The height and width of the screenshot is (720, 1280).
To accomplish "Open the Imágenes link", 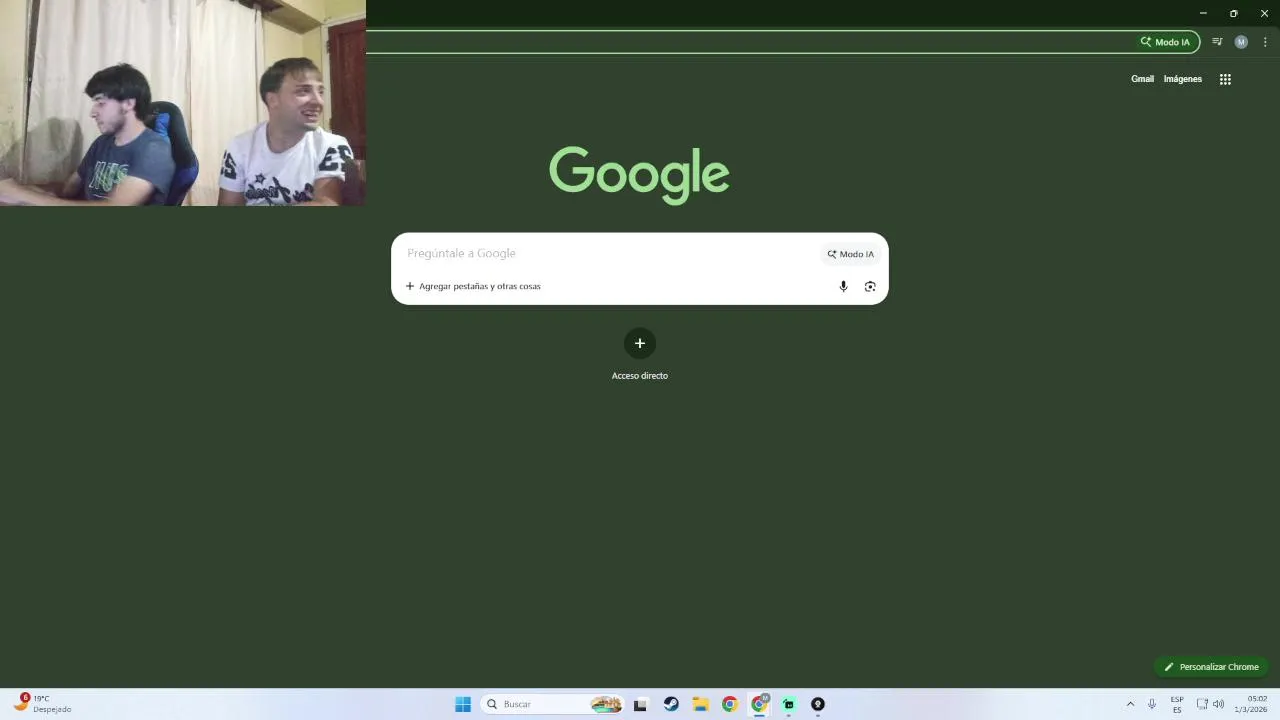I will 1183,79.
